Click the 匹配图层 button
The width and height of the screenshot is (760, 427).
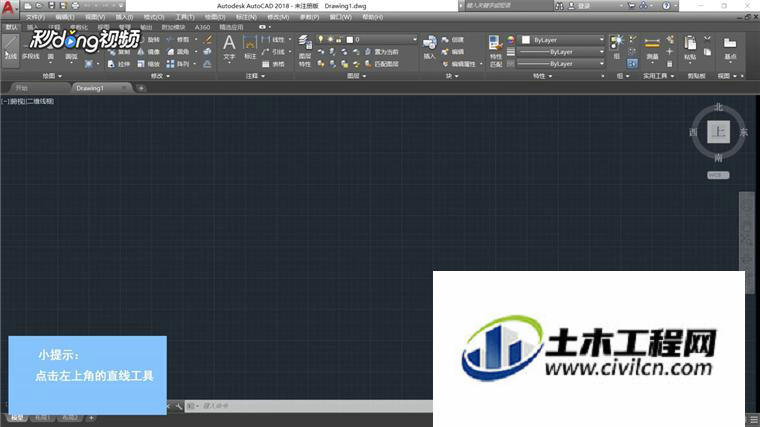[381, 64]
